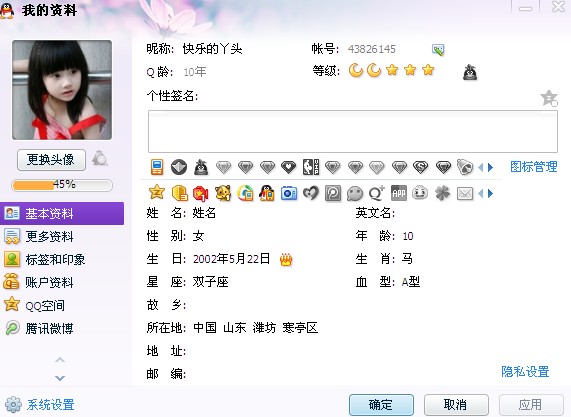
Task: Show previous icons in service icon row
Action: [480, 193]
